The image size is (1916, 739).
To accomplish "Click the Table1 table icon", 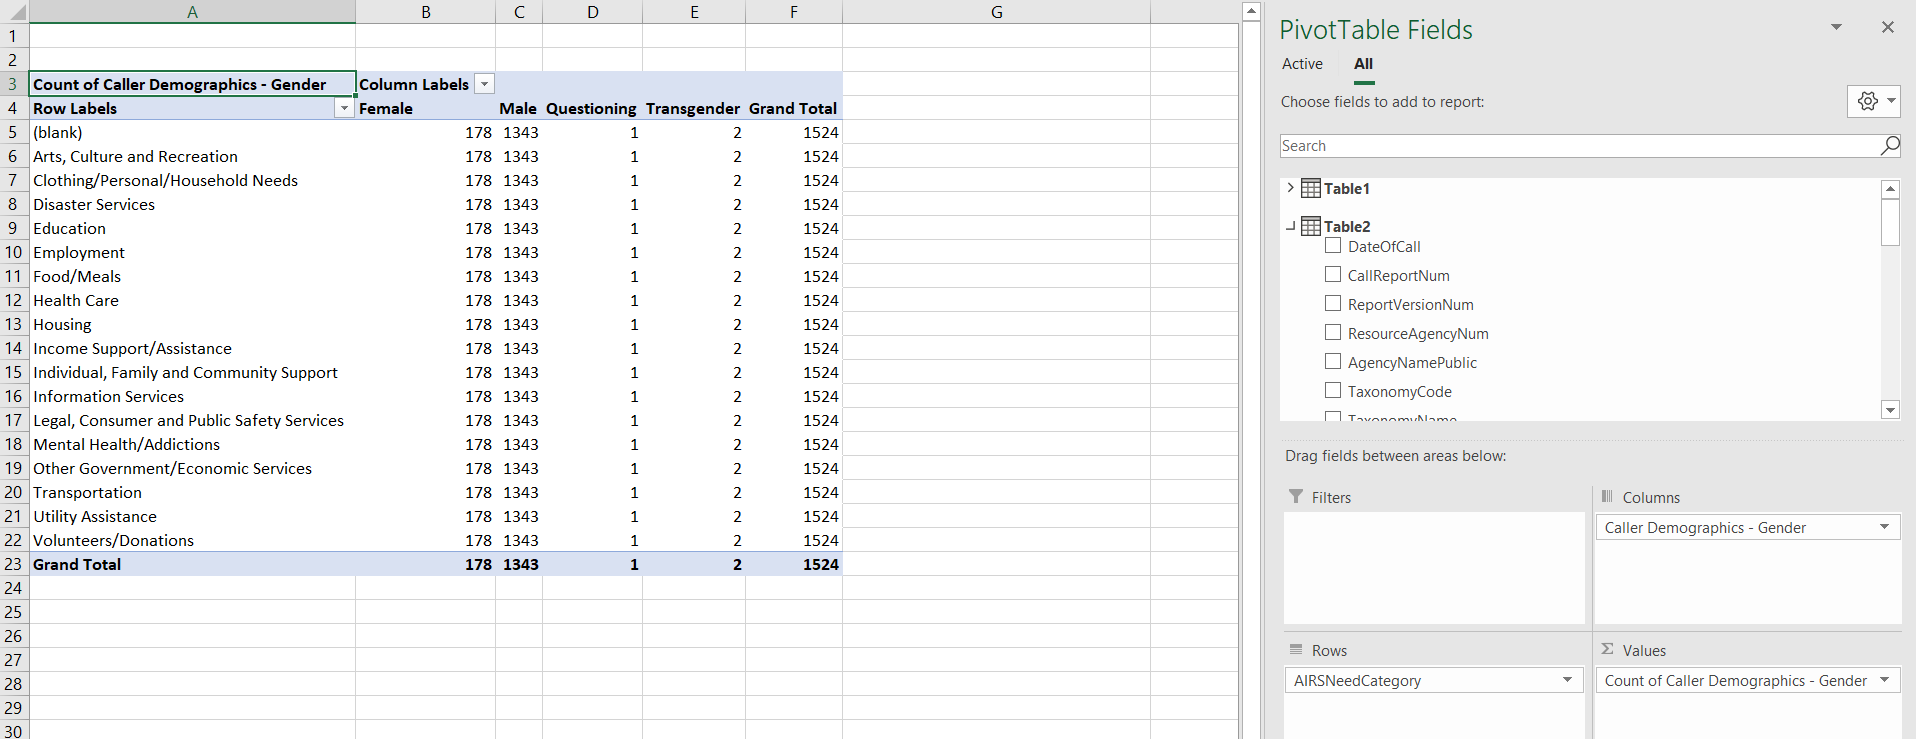I will tap(1310, 188).
